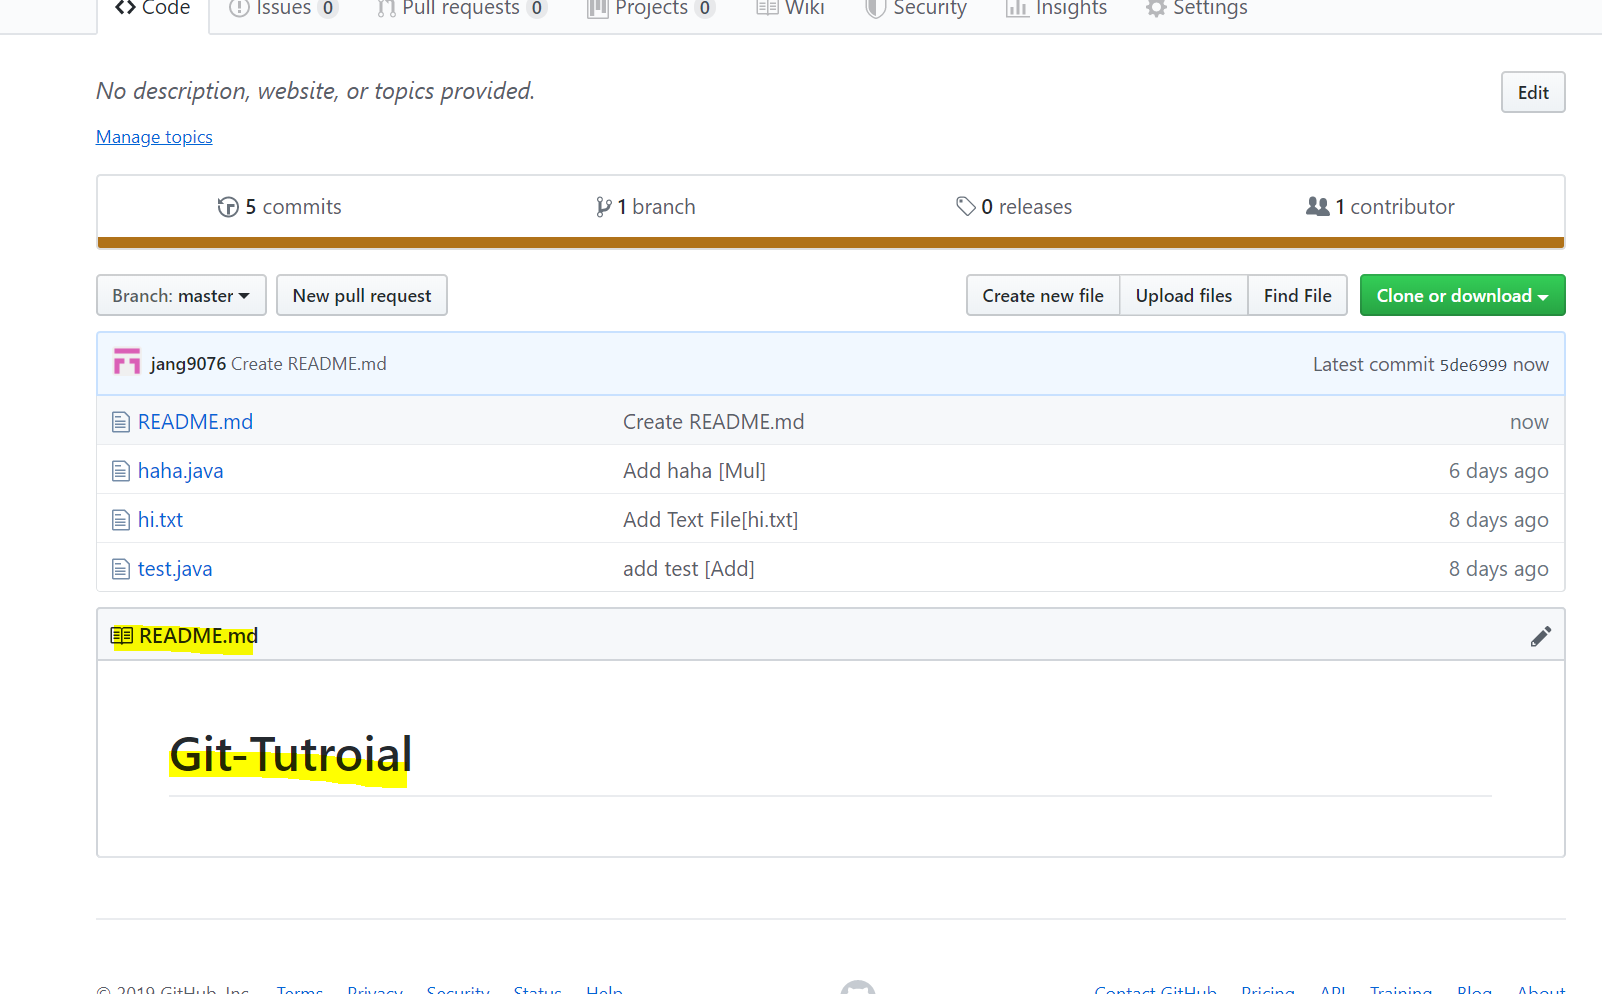Click the README.md file icon in list
Viewport: 1602px width, 994px height.
(121, 422)
